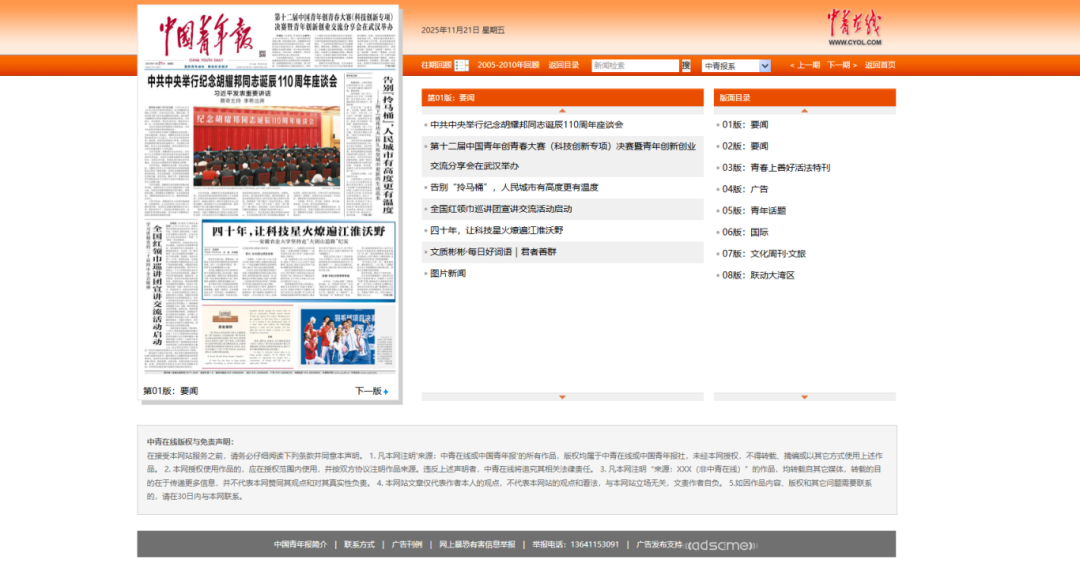Click the athletes photo on newspaper page

(338, 337)
